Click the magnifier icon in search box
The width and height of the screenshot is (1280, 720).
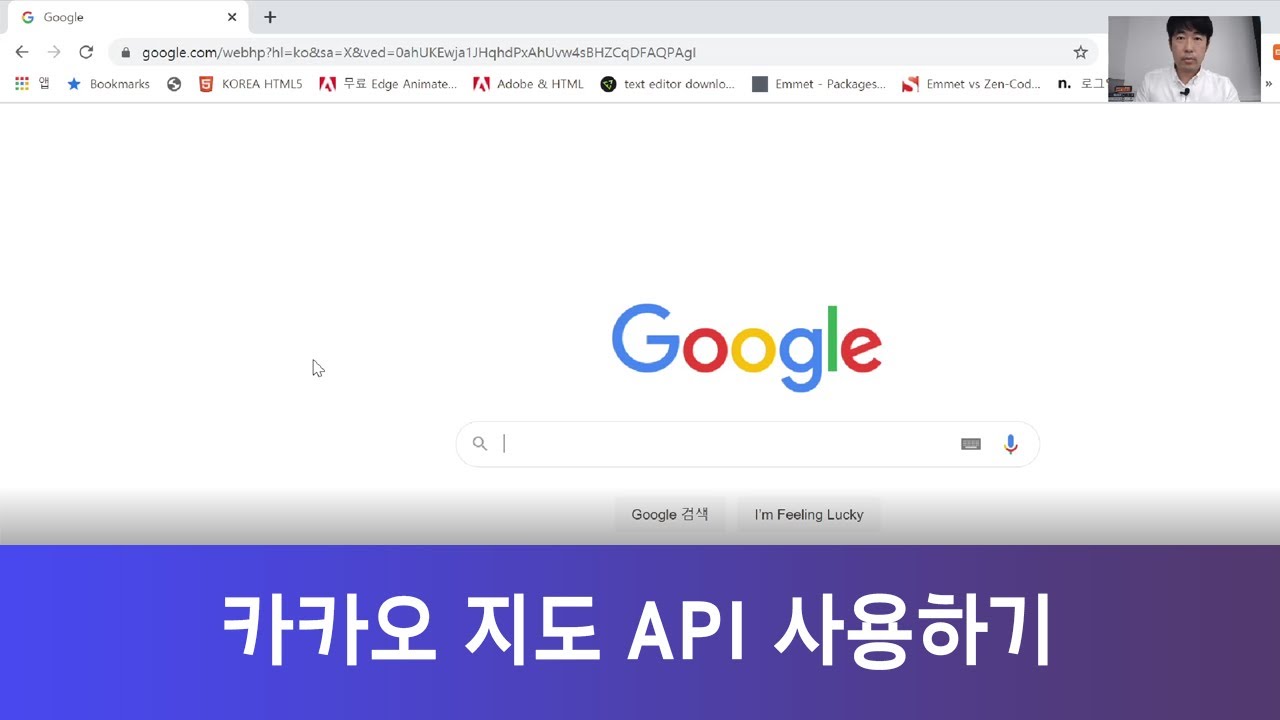point(480,444)
